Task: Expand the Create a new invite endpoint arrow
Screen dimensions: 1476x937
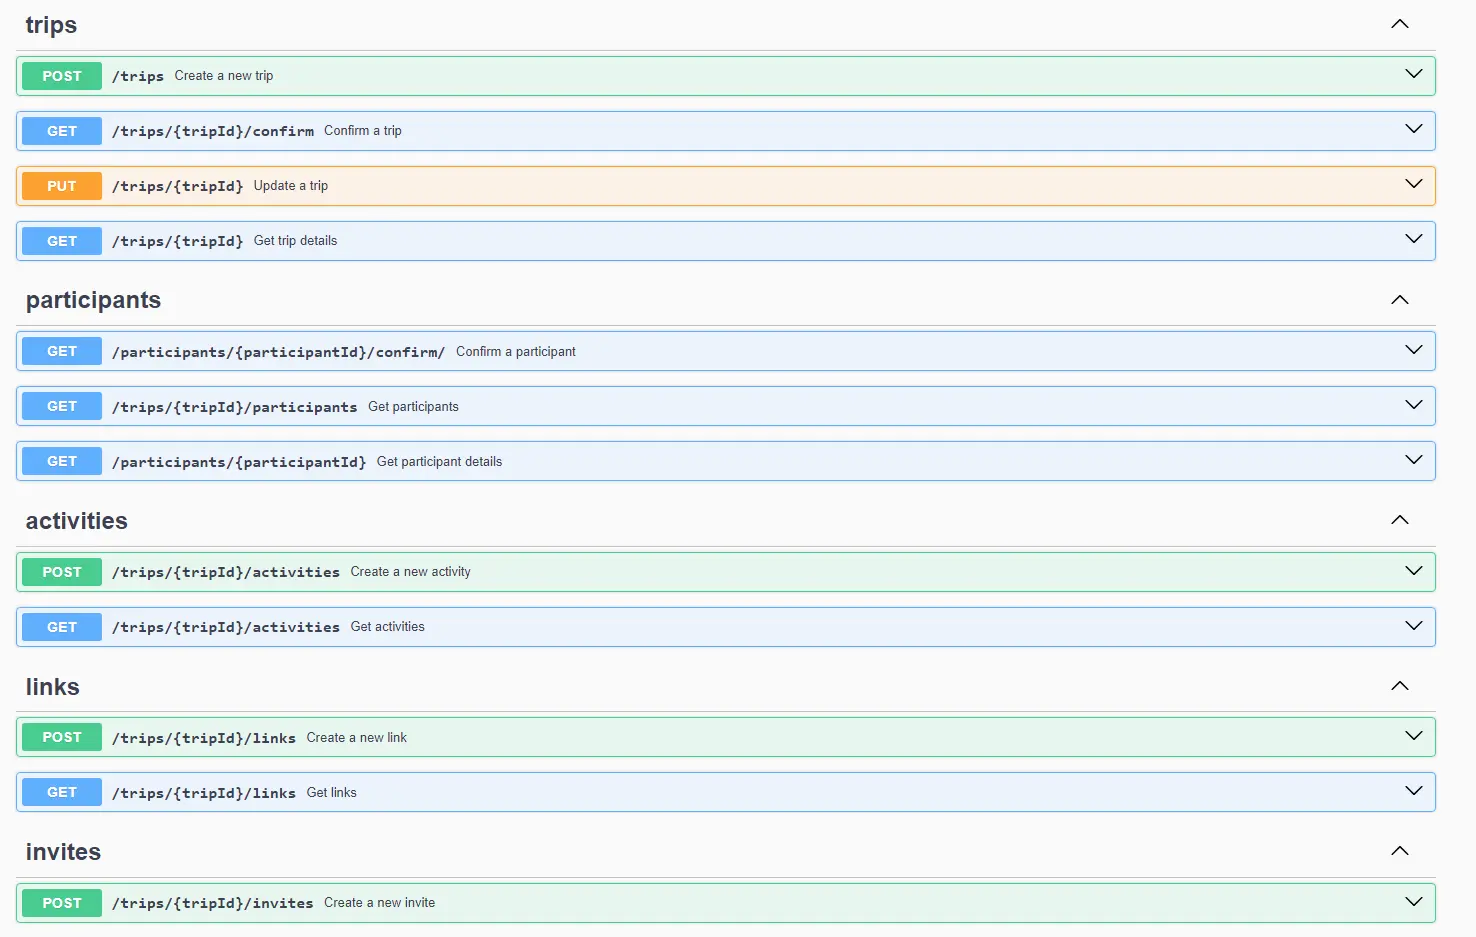Action: (1414, 902)
